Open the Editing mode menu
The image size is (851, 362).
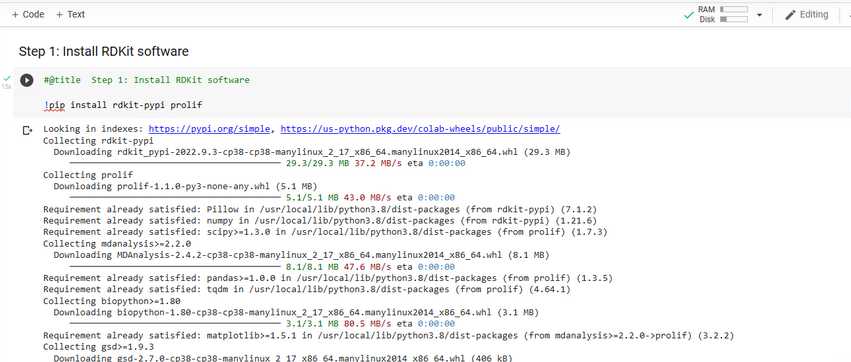(x=806, y=15)
